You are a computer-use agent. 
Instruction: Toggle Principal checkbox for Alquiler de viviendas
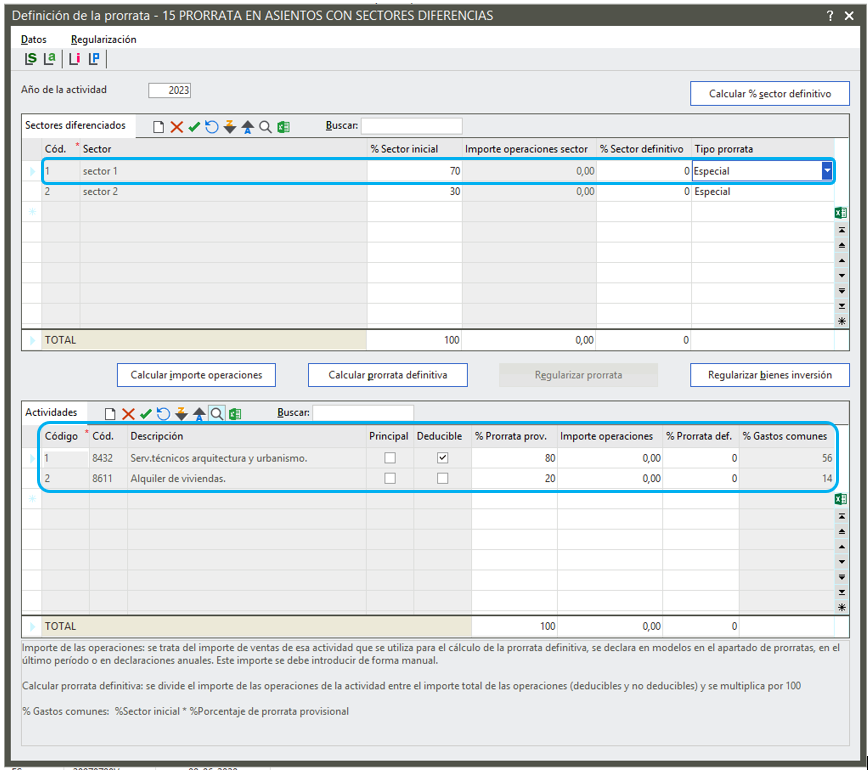pyautogui.click(x=390, y=478)
